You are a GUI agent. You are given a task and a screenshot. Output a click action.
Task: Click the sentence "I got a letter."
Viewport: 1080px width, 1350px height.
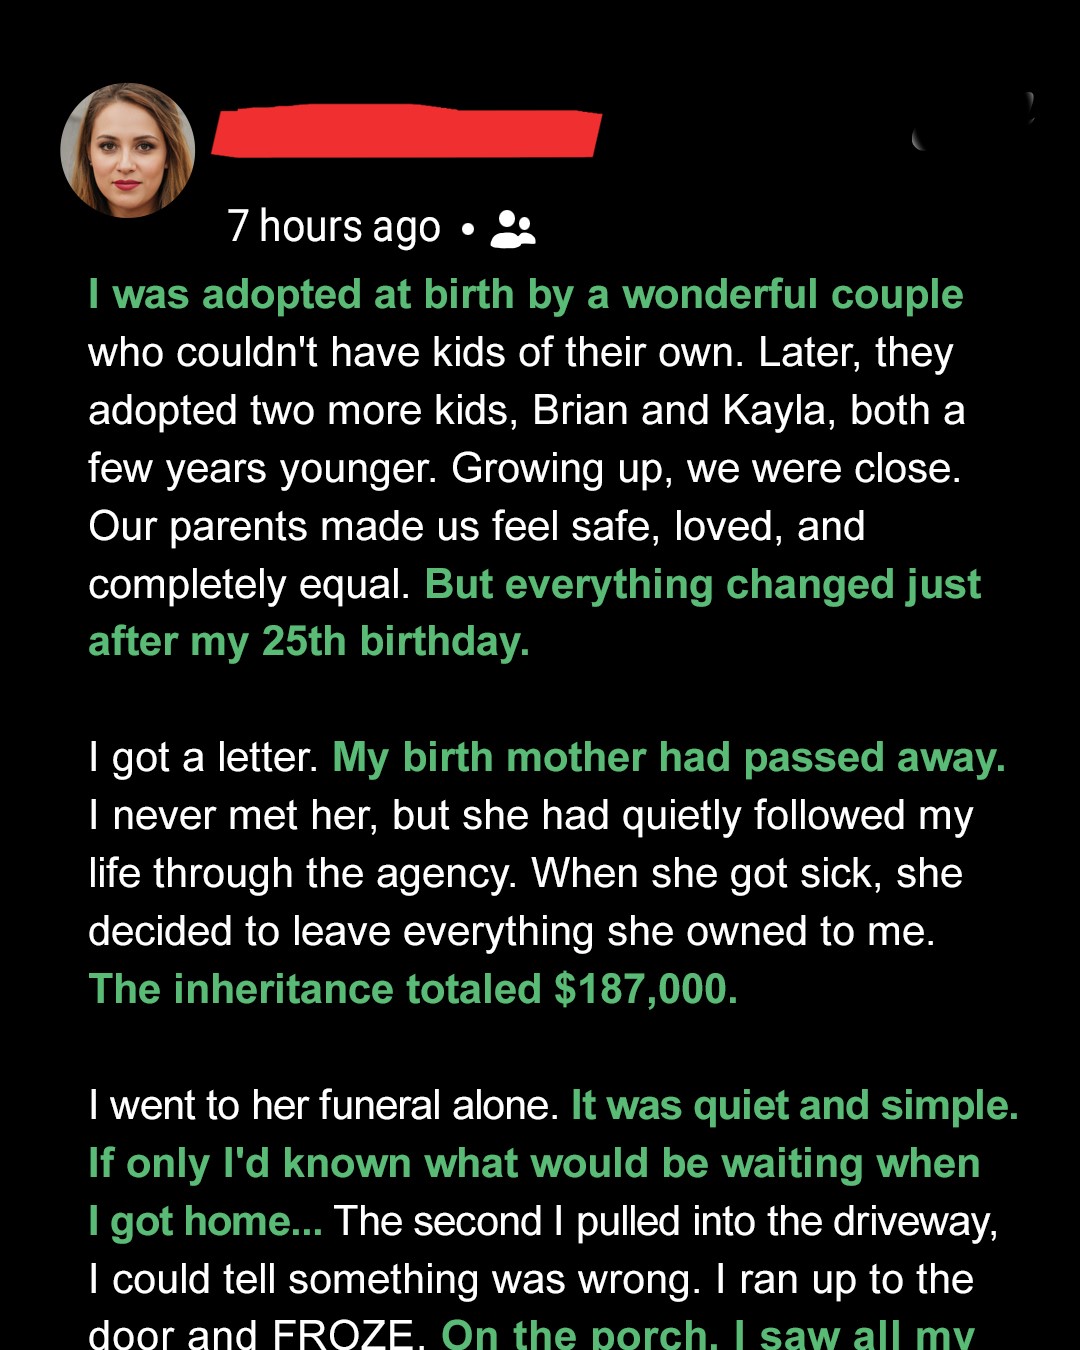(x=203, y=758)
